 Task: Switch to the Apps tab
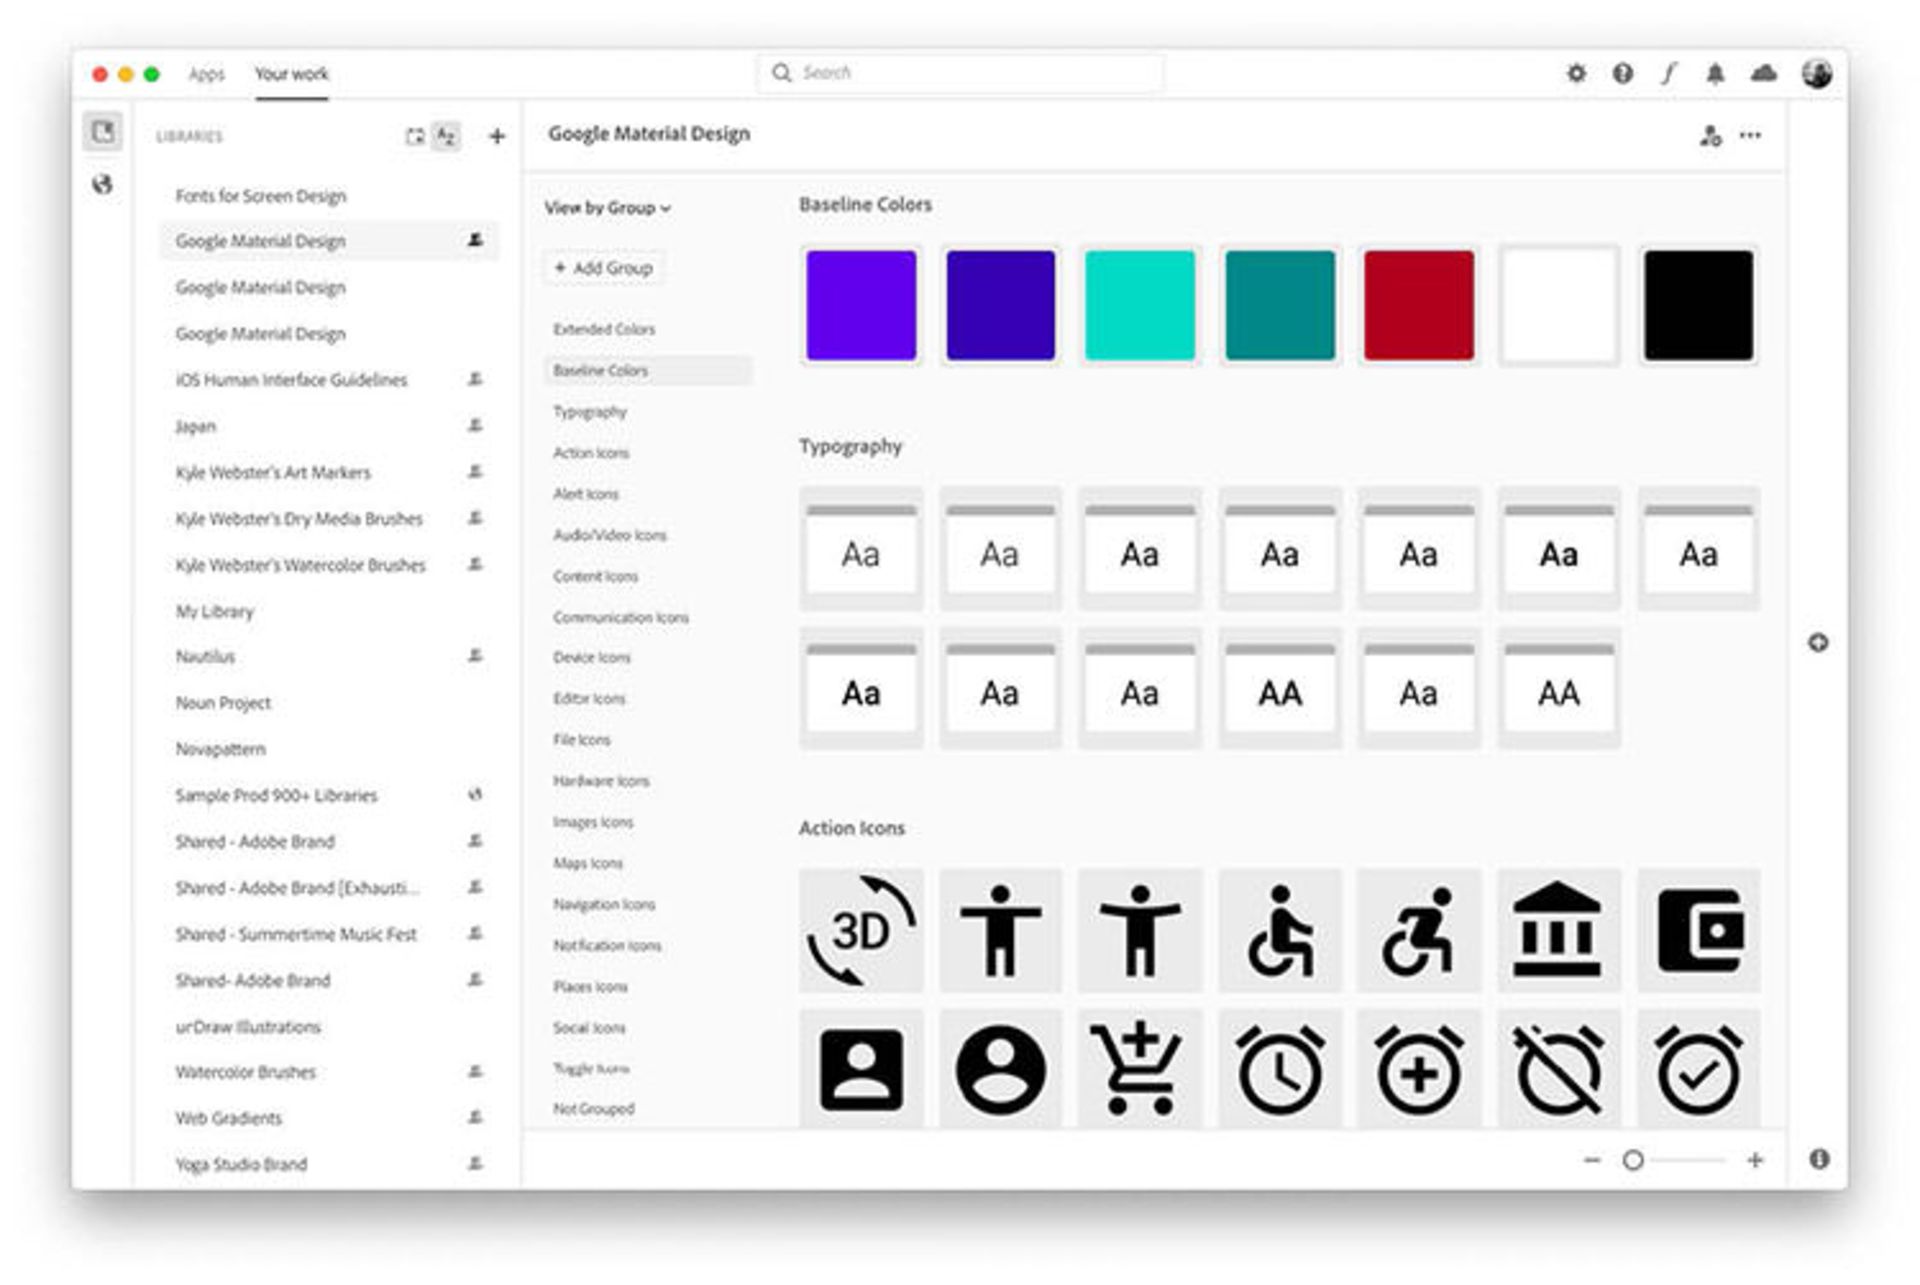coord(205,74)
